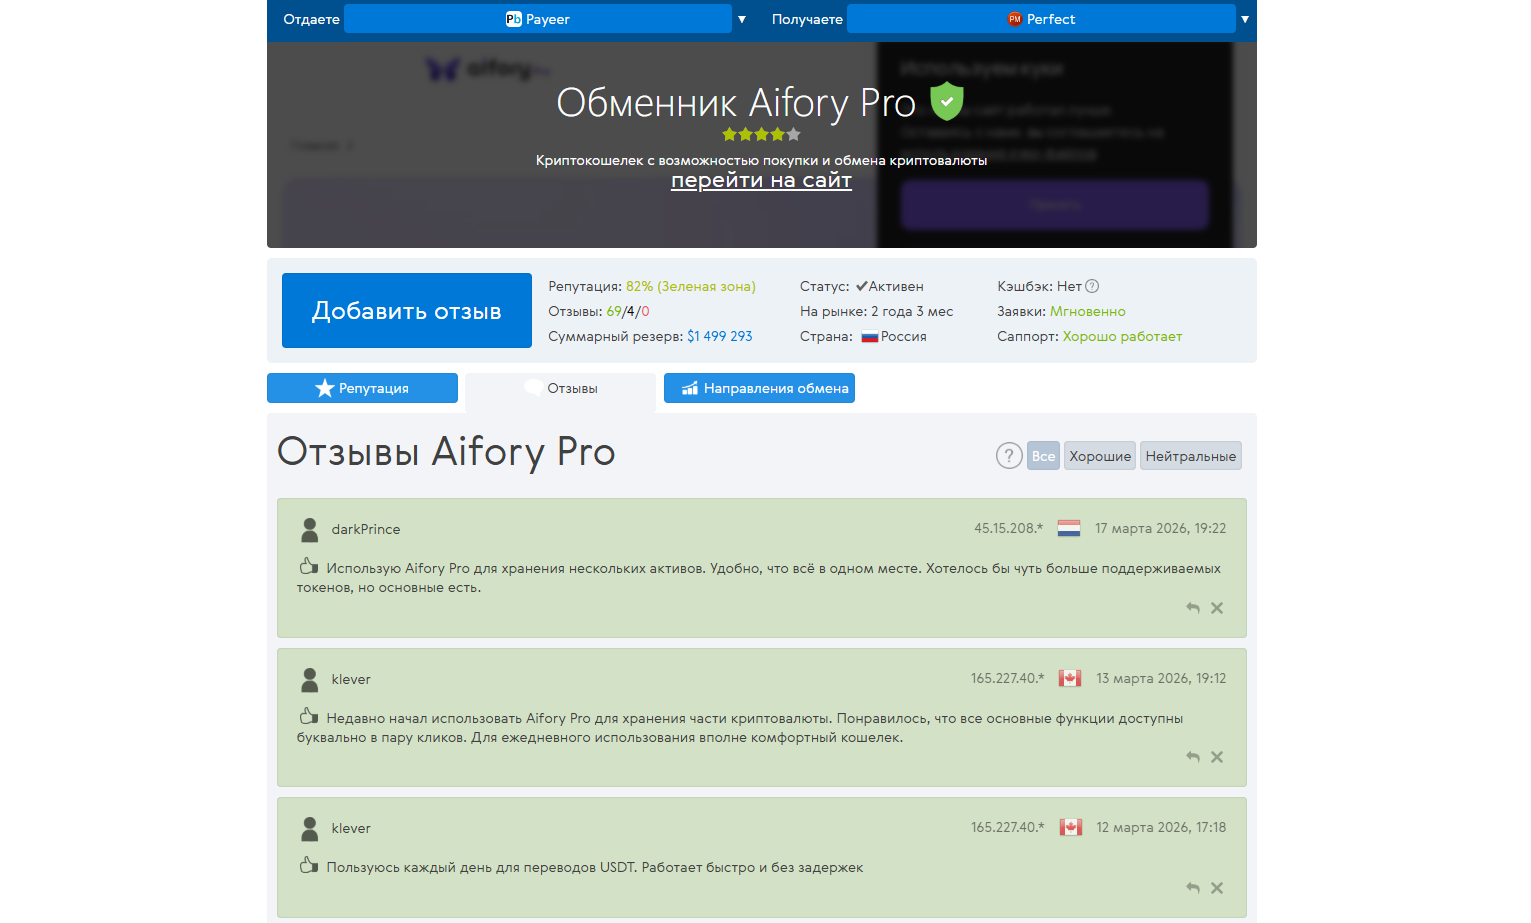The height and width of the screenshot is (923, 1531).
Task: Reply to klever's 13 March review
Action: click(1192, 757)
